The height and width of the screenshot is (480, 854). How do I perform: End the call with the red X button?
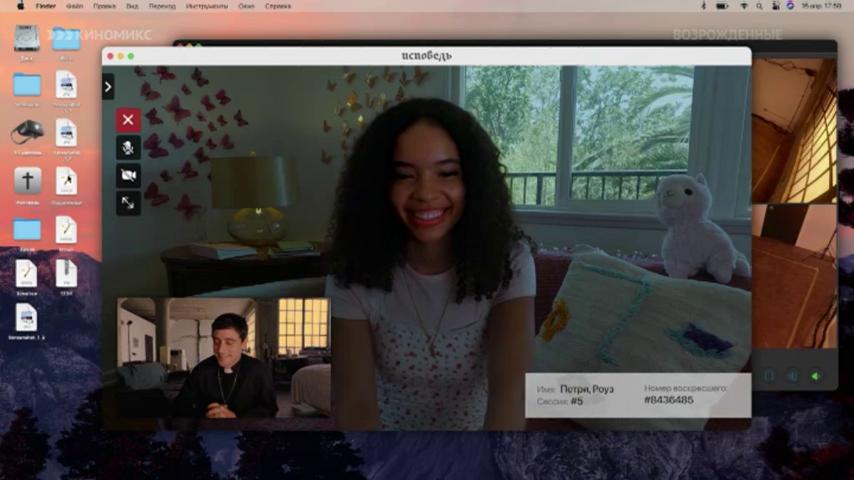pyautogui.click(x=128, y=120)
